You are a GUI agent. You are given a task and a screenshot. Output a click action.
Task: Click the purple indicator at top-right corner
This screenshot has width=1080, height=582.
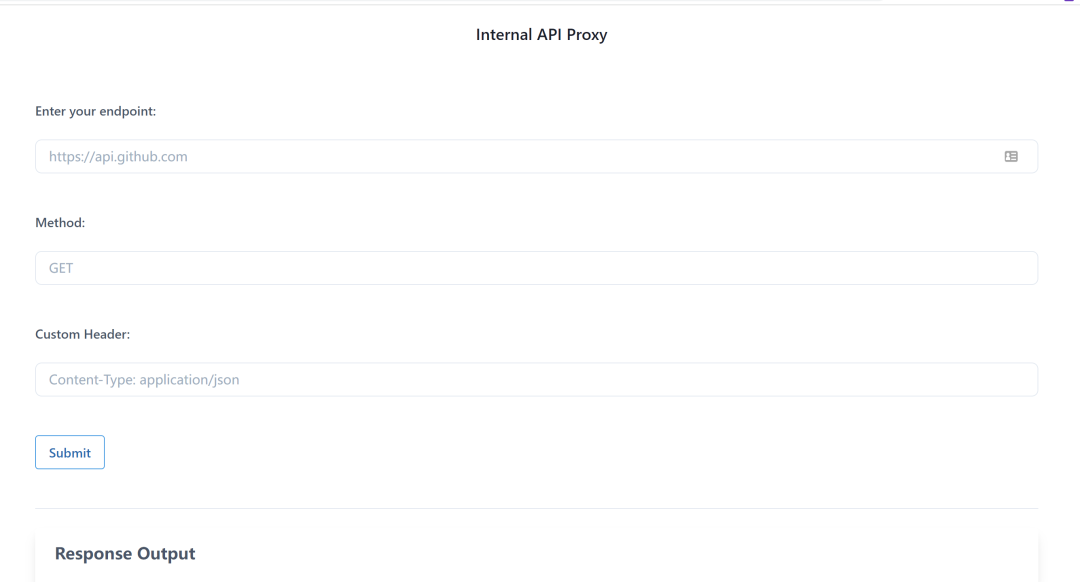(x=1069, y=1)
